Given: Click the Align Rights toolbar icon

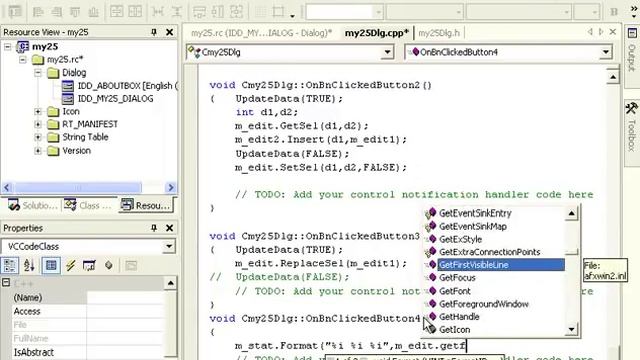Looking at the screenshot, I should pyautogui.click(x=57, y=12).
